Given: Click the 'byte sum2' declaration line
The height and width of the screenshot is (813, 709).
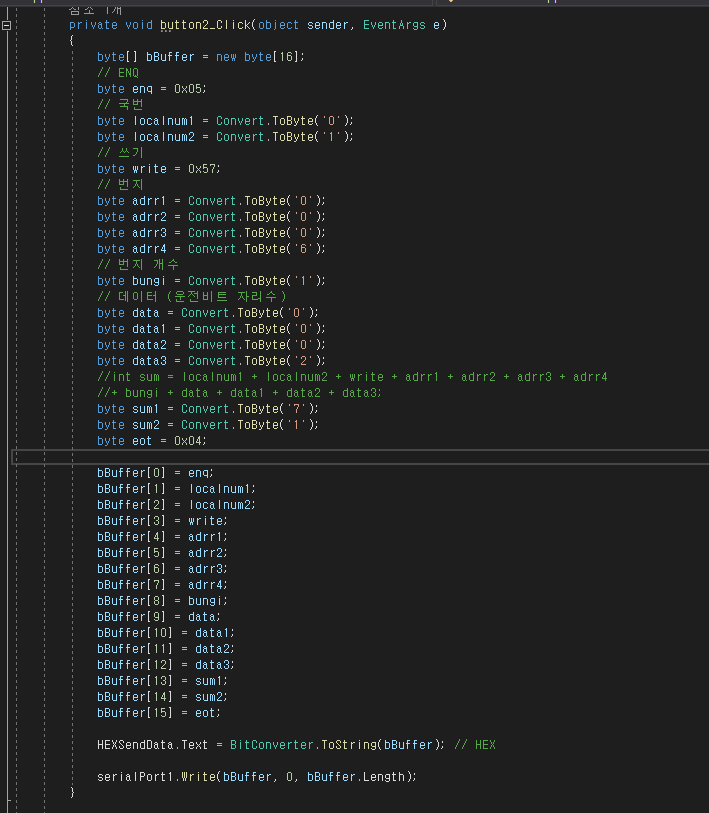Looking at the screenshot, I should (x=207, y=425).
